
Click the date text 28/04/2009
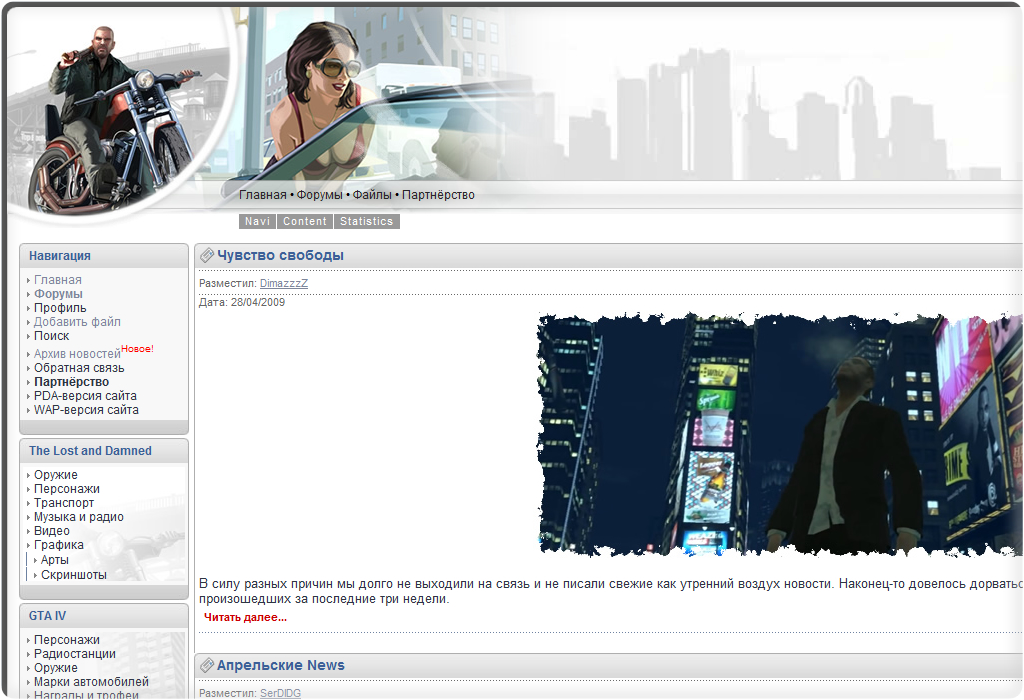point(258,302)
